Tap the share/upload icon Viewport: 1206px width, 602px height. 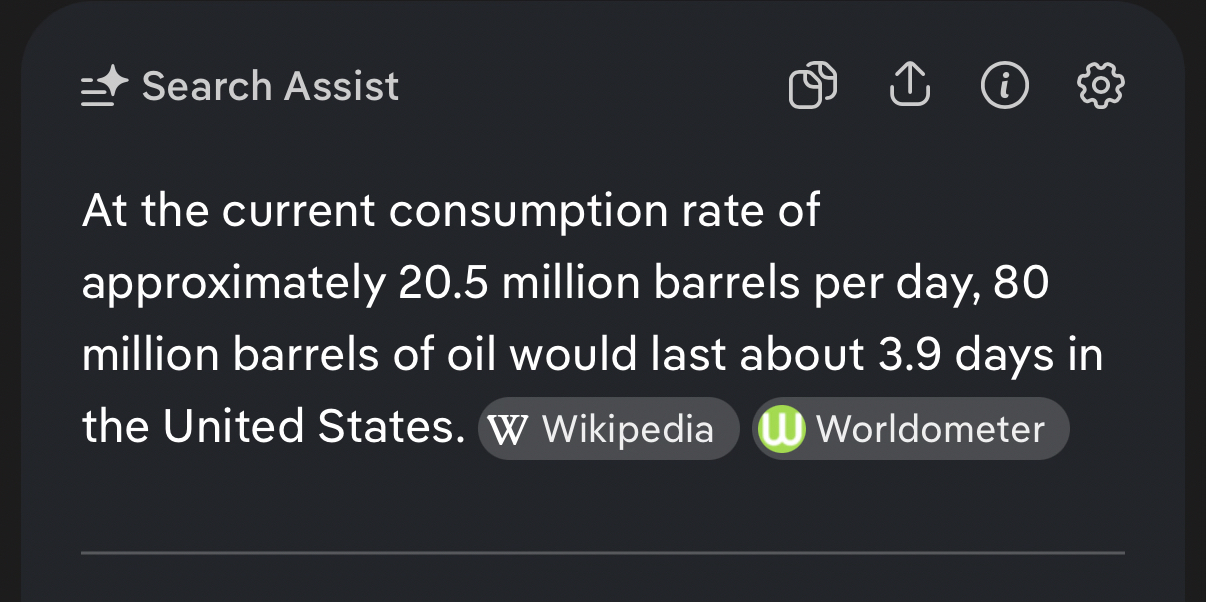[909, 86]
